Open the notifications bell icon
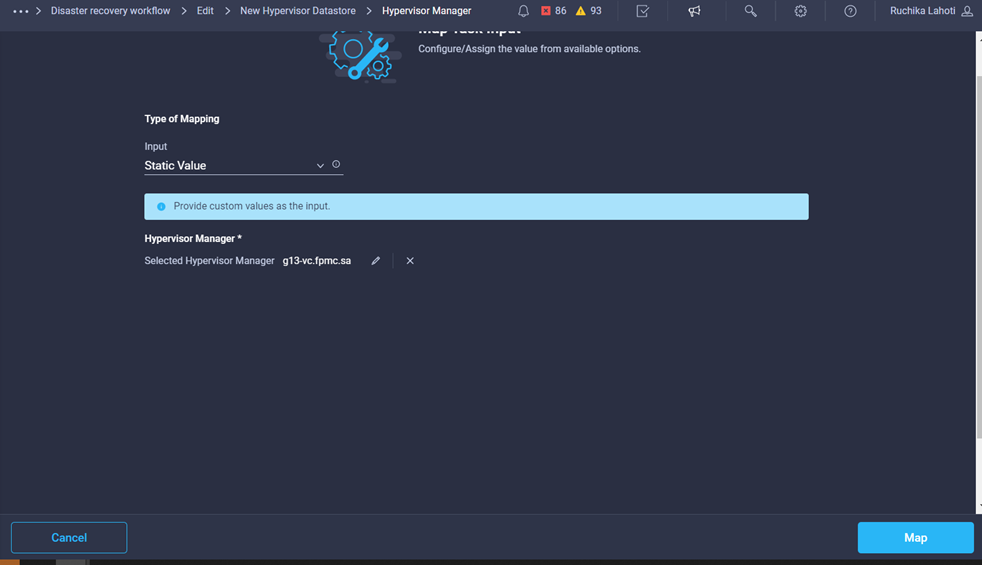982x565 pixels. (x=524, y=11)
